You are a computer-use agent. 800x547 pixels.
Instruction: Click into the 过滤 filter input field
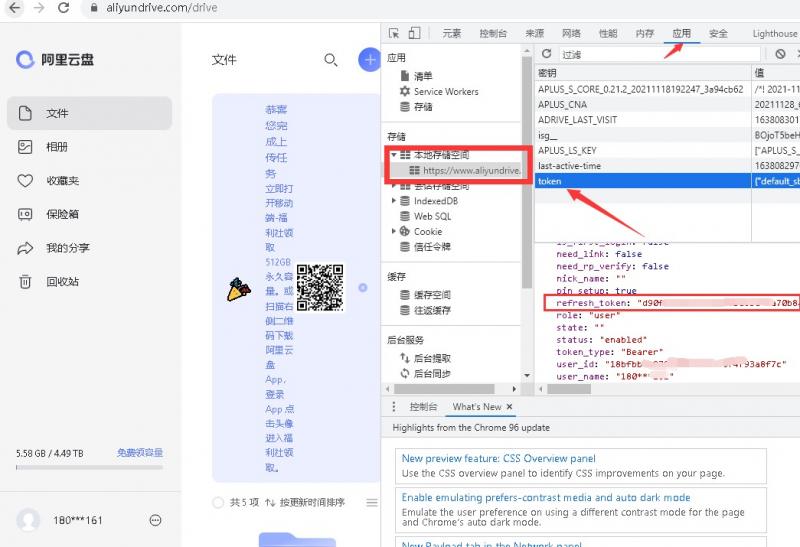[x=659, y=54]
